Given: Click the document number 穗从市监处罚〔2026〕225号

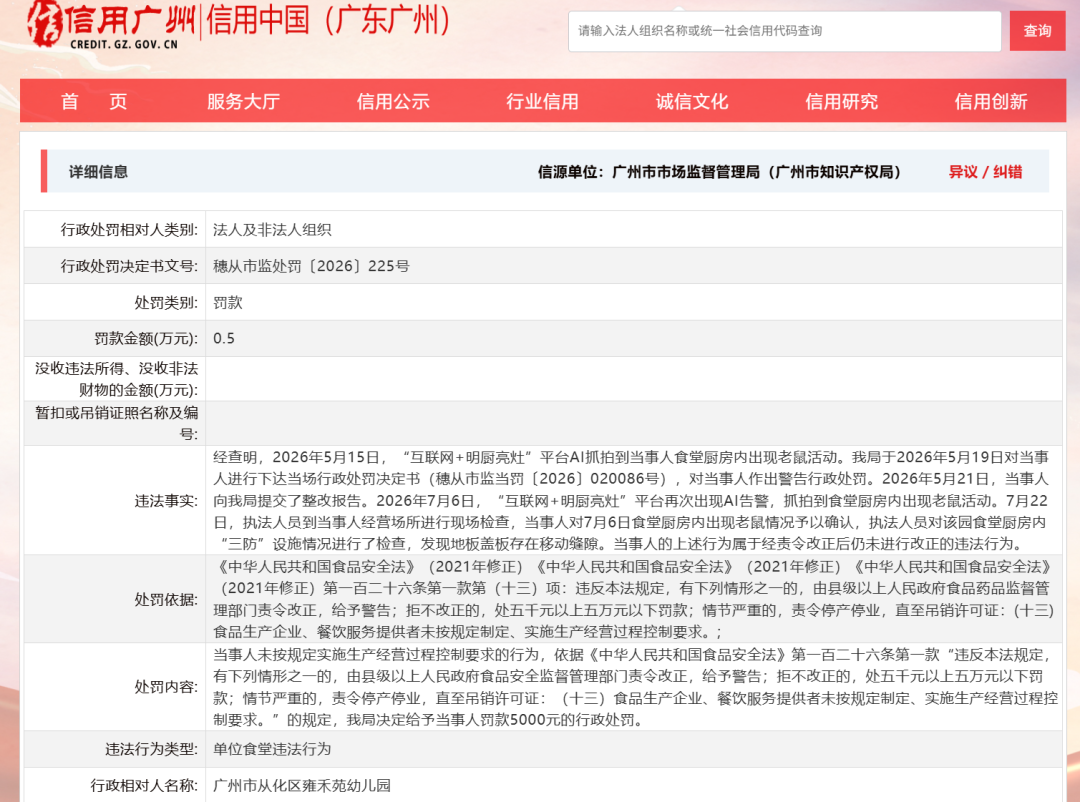Looking at the screenshot, I should pyautogui.click(x=311, y=266).
